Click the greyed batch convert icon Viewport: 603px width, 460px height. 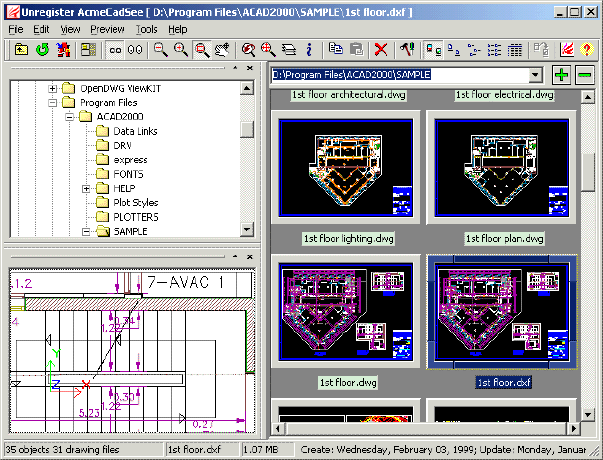(541, 50)
